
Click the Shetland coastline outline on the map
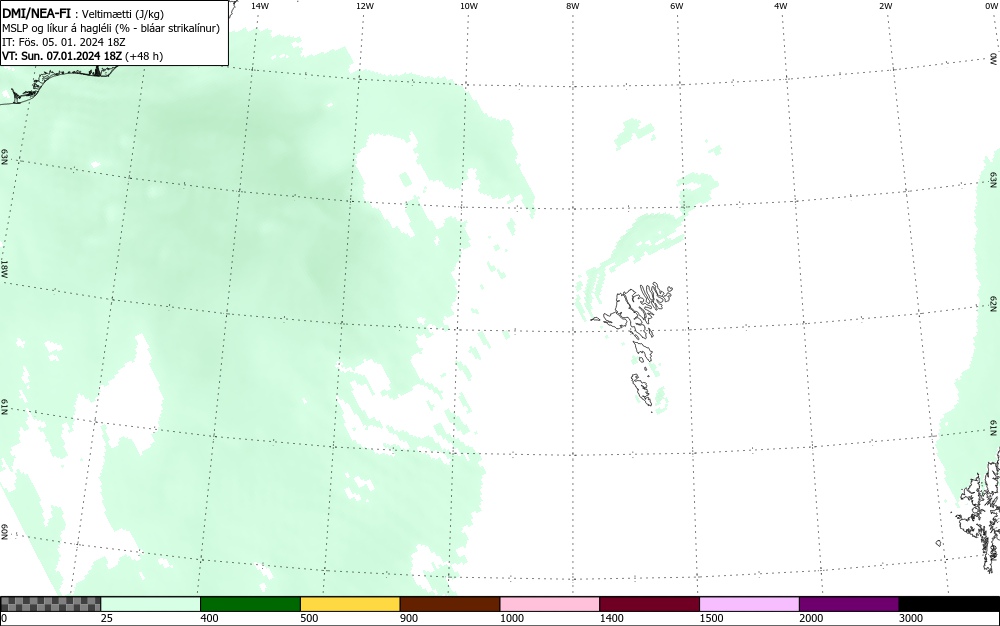[978, 512]
